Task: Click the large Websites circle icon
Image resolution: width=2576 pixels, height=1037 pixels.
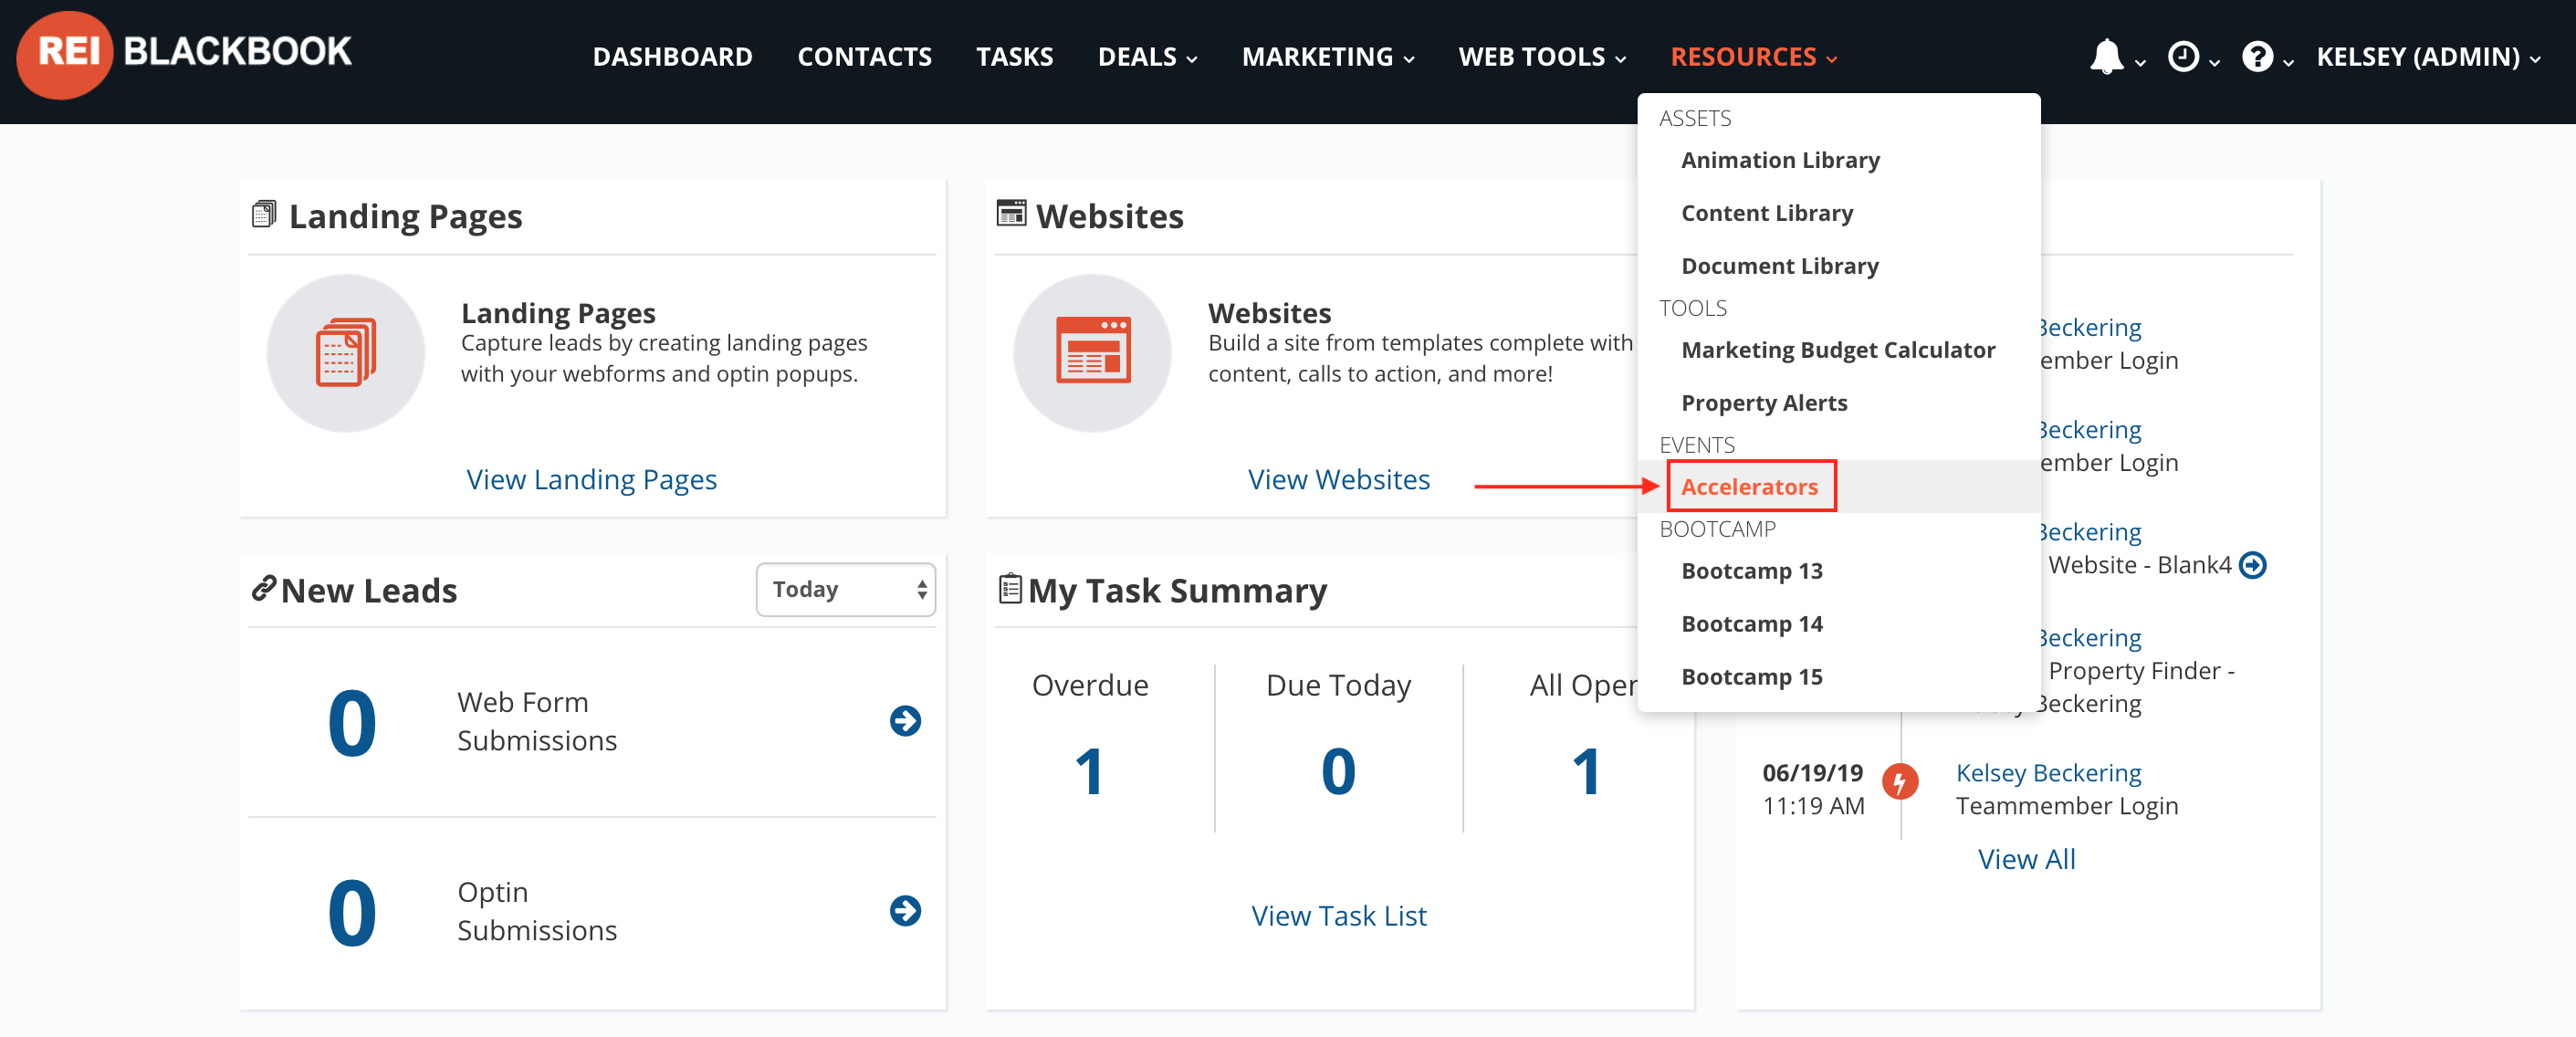Action: pyautogui.click(x=1093, y=353)
